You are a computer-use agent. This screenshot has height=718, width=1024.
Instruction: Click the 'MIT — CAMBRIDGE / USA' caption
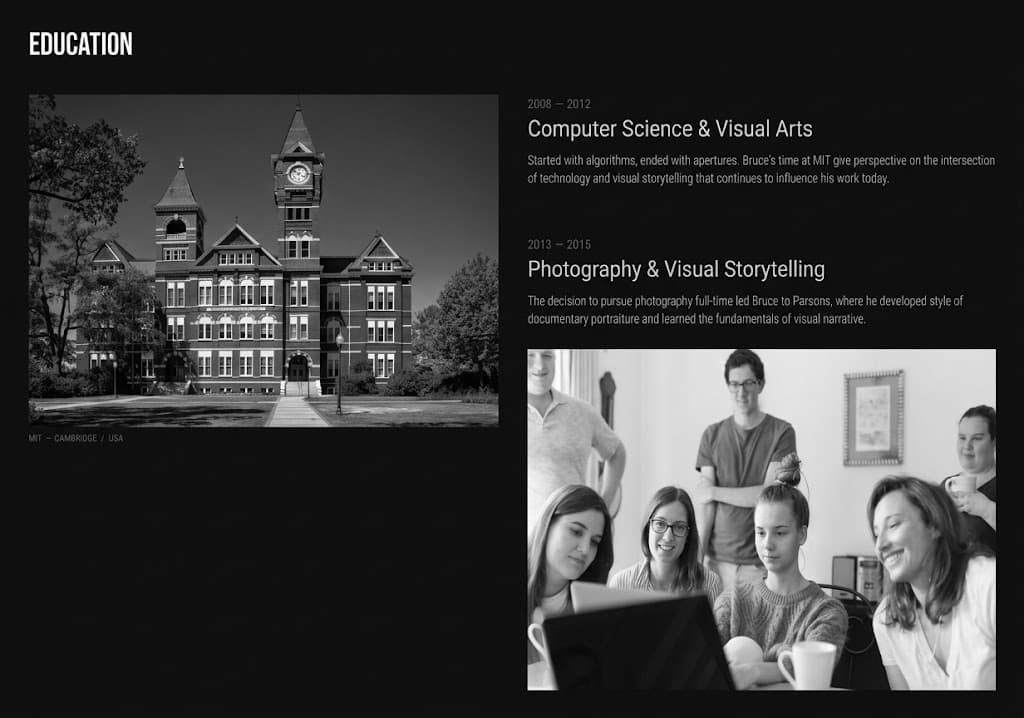(76, 438)
